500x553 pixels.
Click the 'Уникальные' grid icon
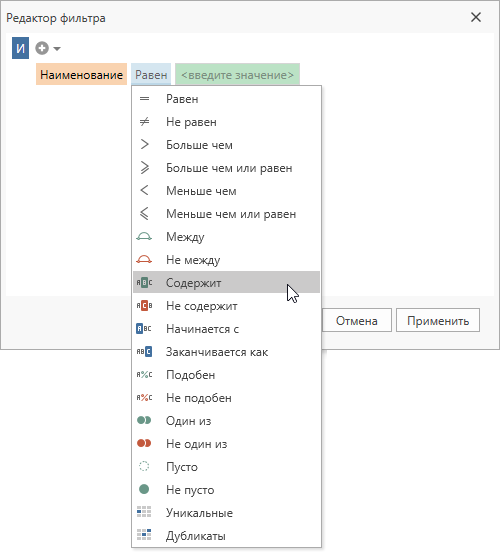[144, 512]
